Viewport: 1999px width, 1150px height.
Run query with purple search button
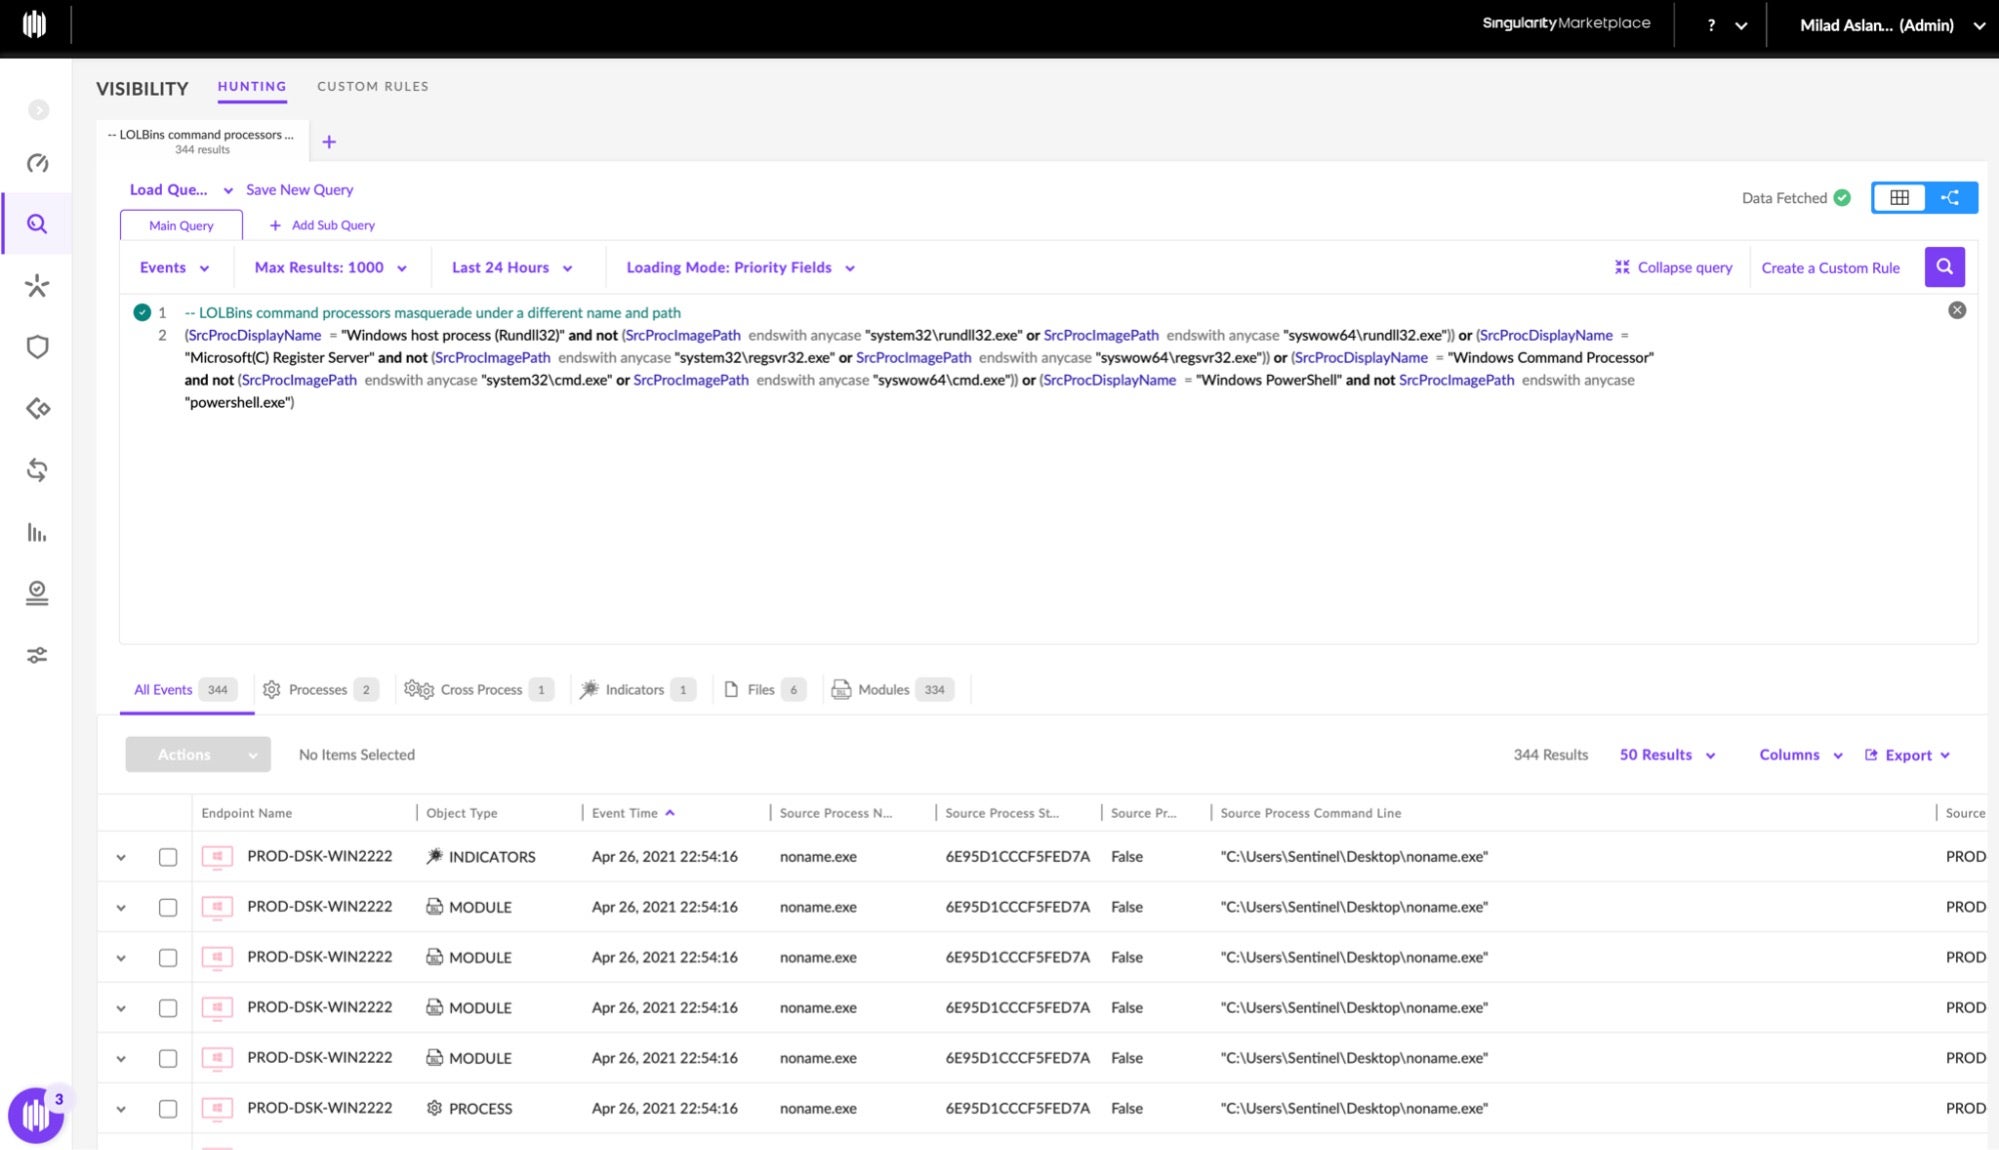[x=1944, y=267]
